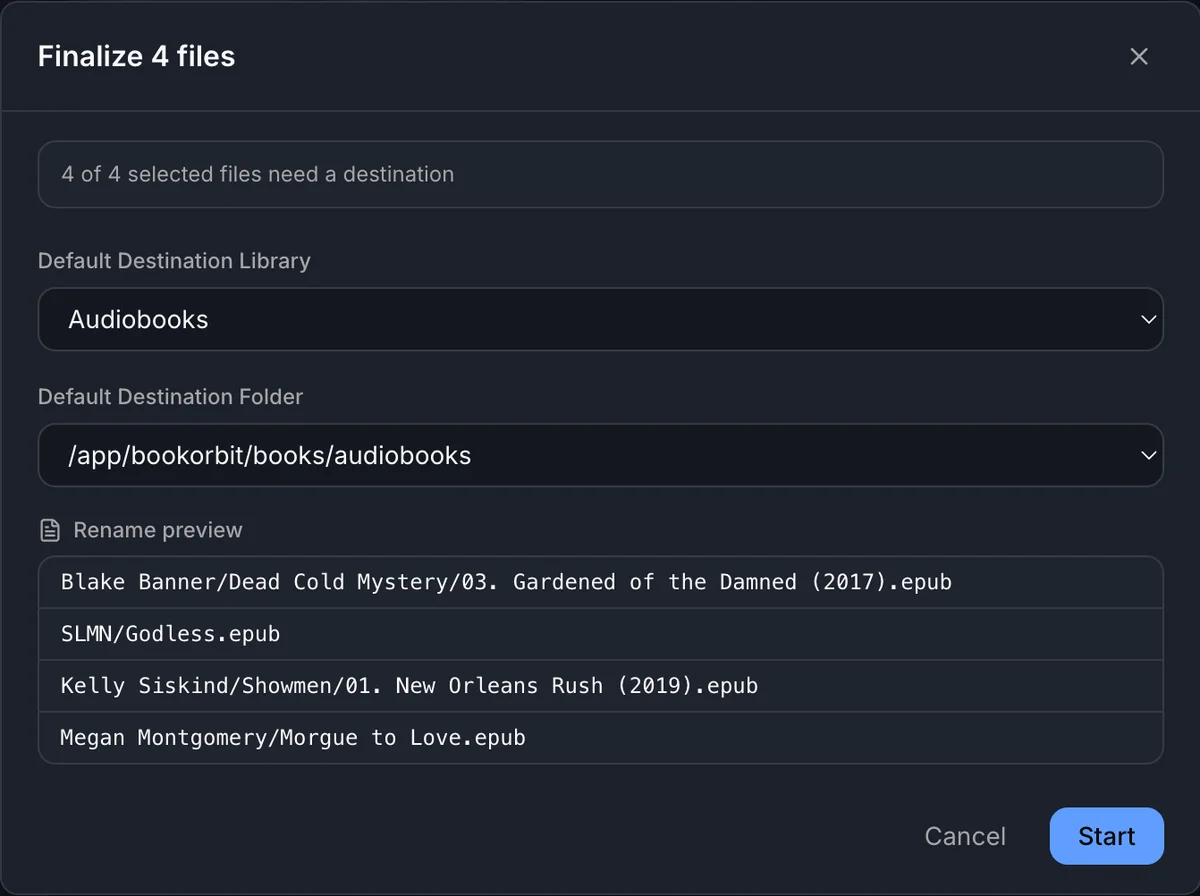Click the Rename preview document icon
Image resolution: width=1200 pixels, height=896 pixels.
pyautogui.click(x=49, y=530)
